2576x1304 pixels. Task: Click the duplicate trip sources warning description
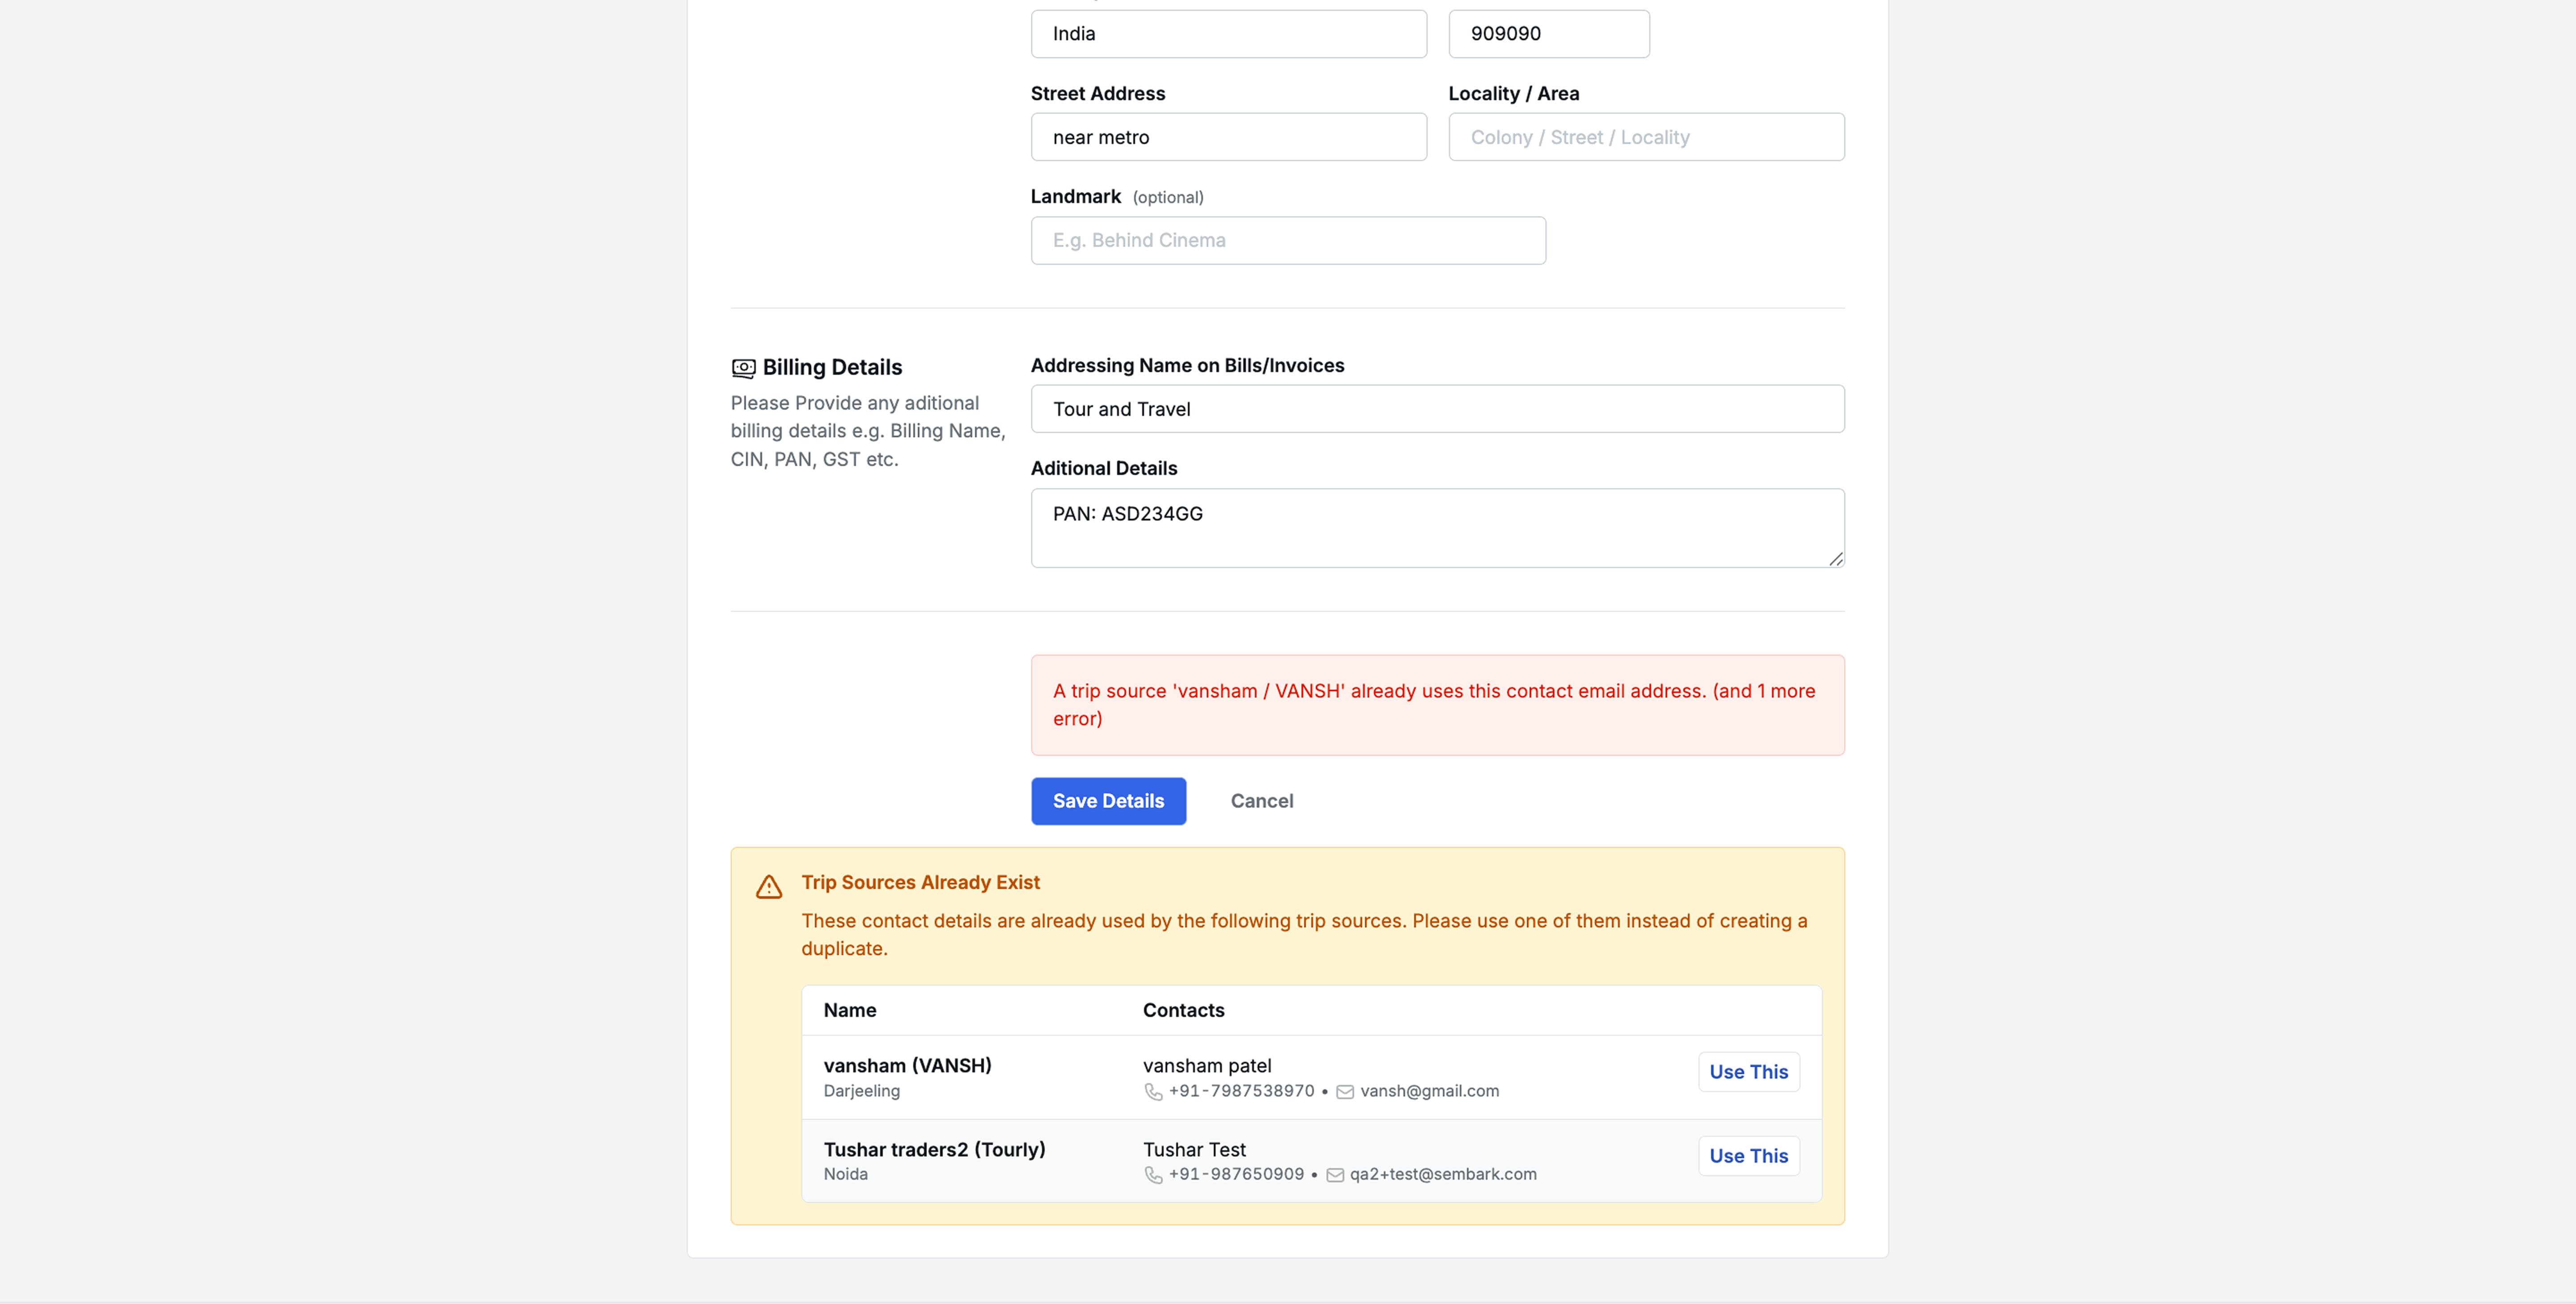click(1304, 935)
